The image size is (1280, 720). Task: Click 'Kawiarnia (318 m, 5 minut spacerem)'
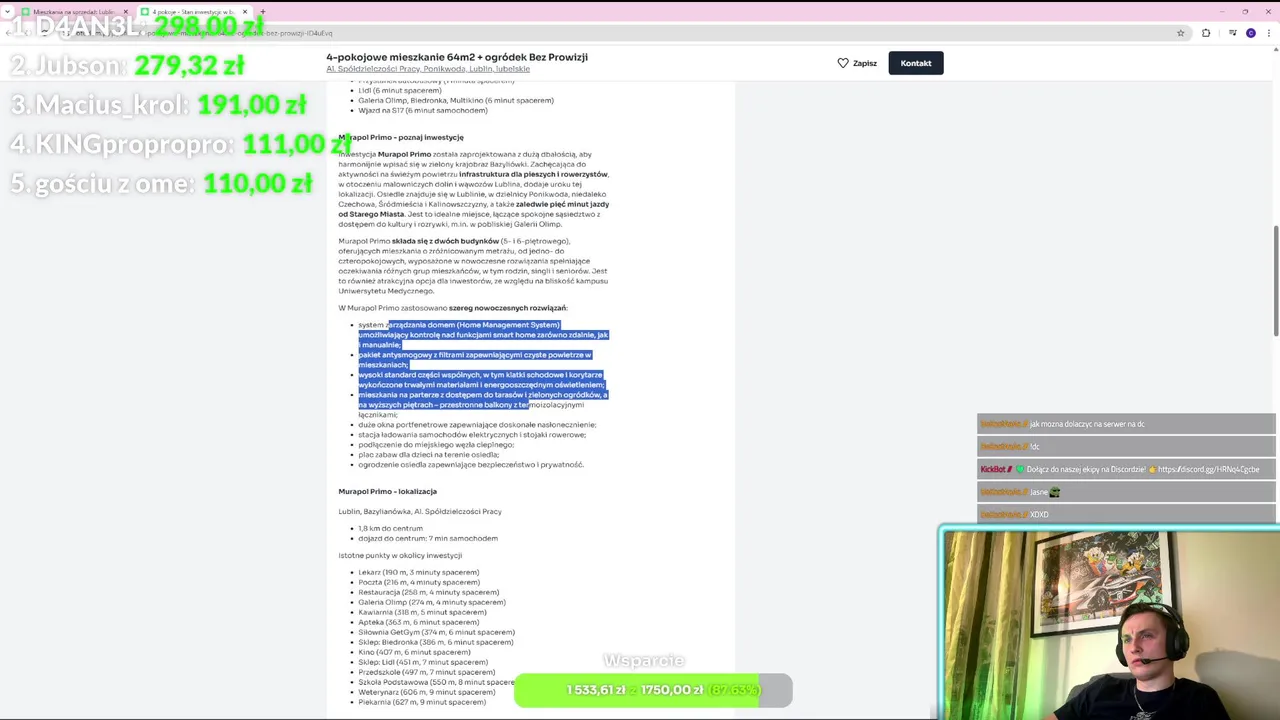click(422, 612)
